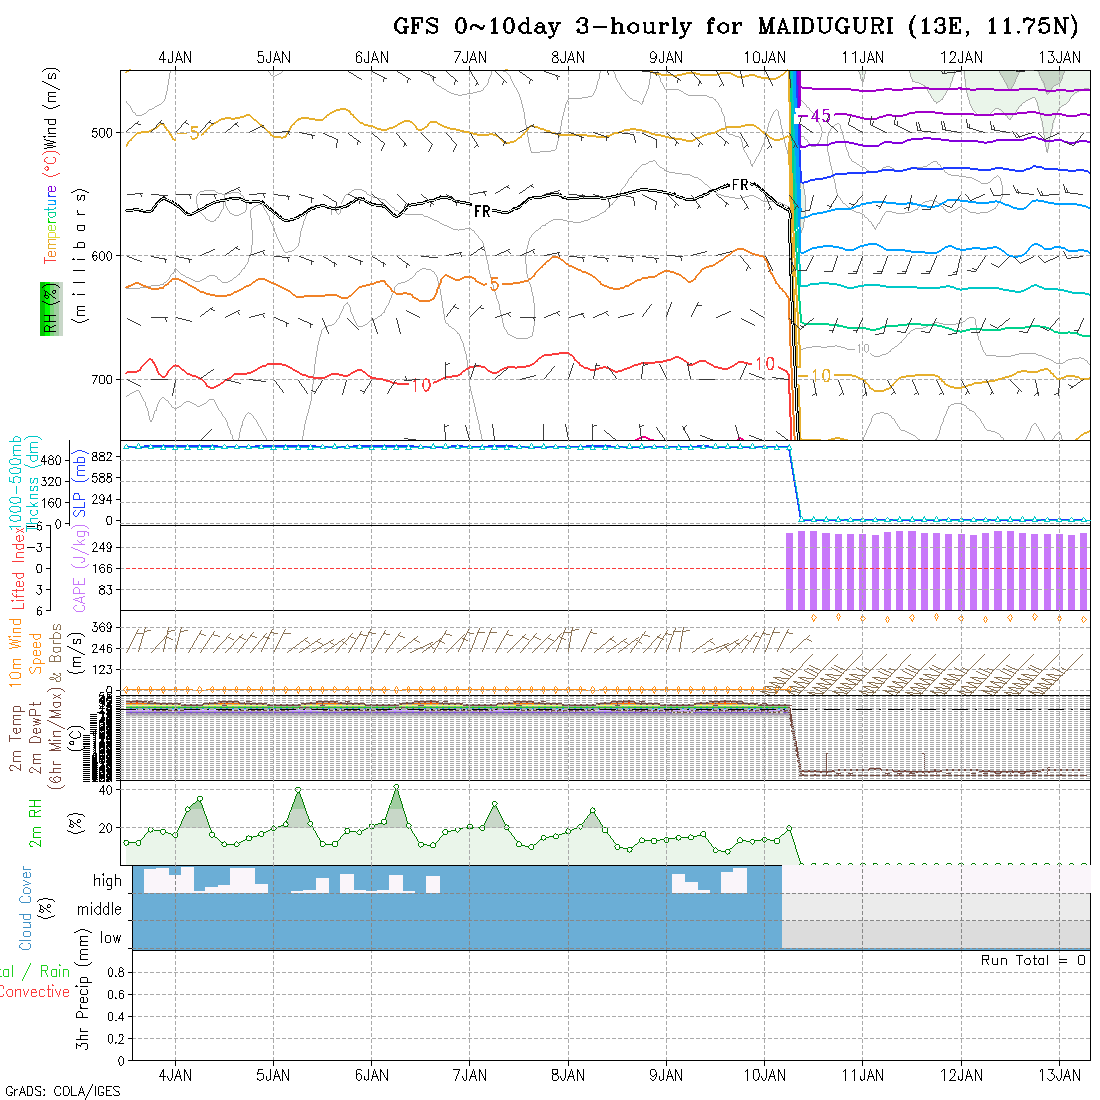This screenshot has height=1100, width=1100.
Task: Click the 4JAN label on the bottom date axis
Action: [x=175, y=1075]
